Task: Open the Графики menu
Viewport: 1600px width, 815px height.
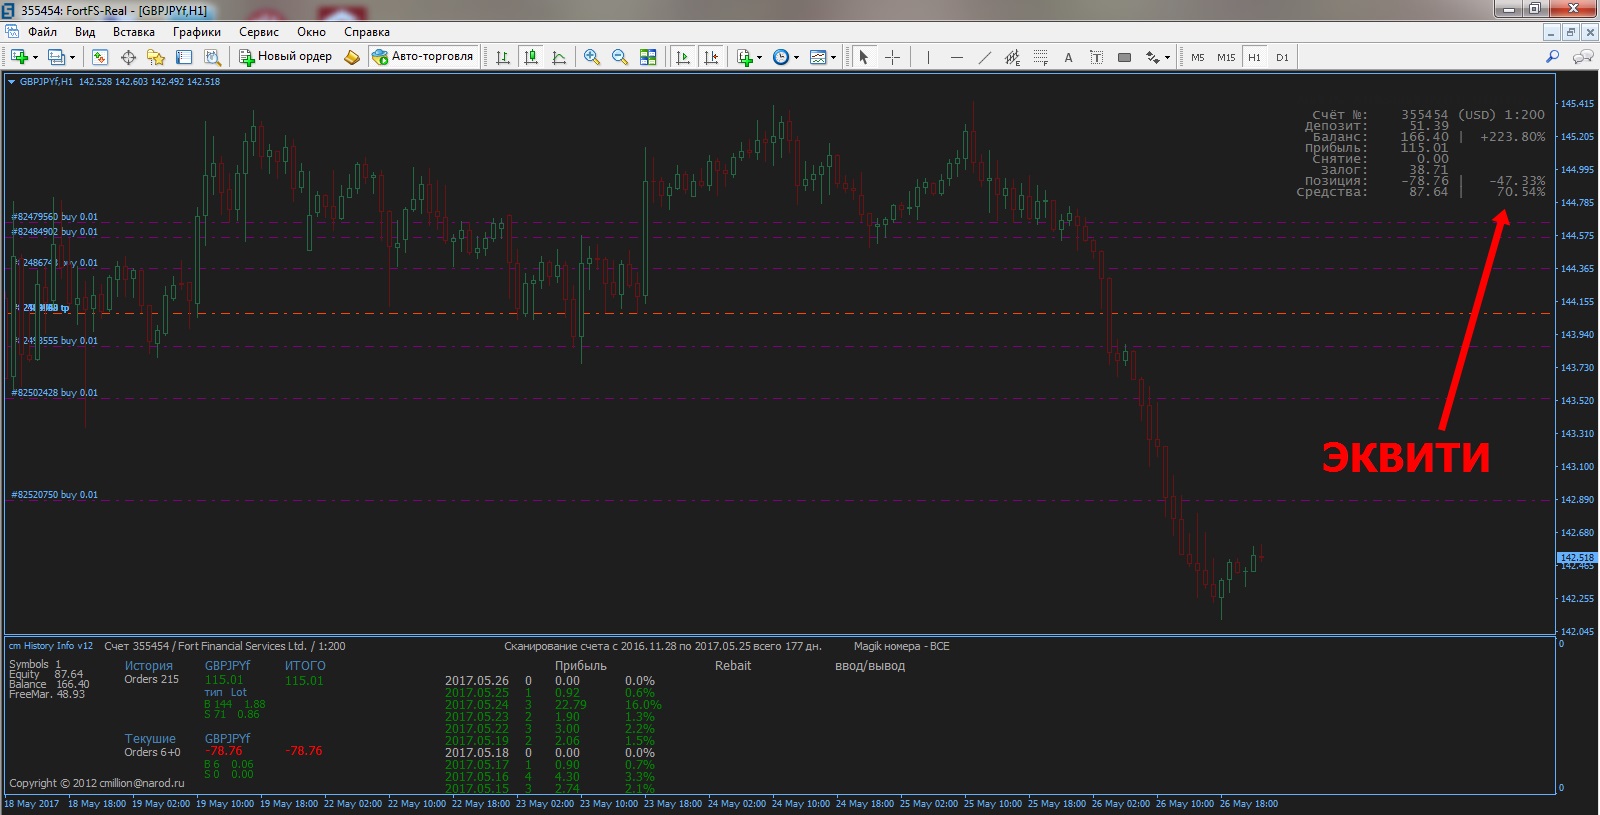Action: tap(196, 32)
